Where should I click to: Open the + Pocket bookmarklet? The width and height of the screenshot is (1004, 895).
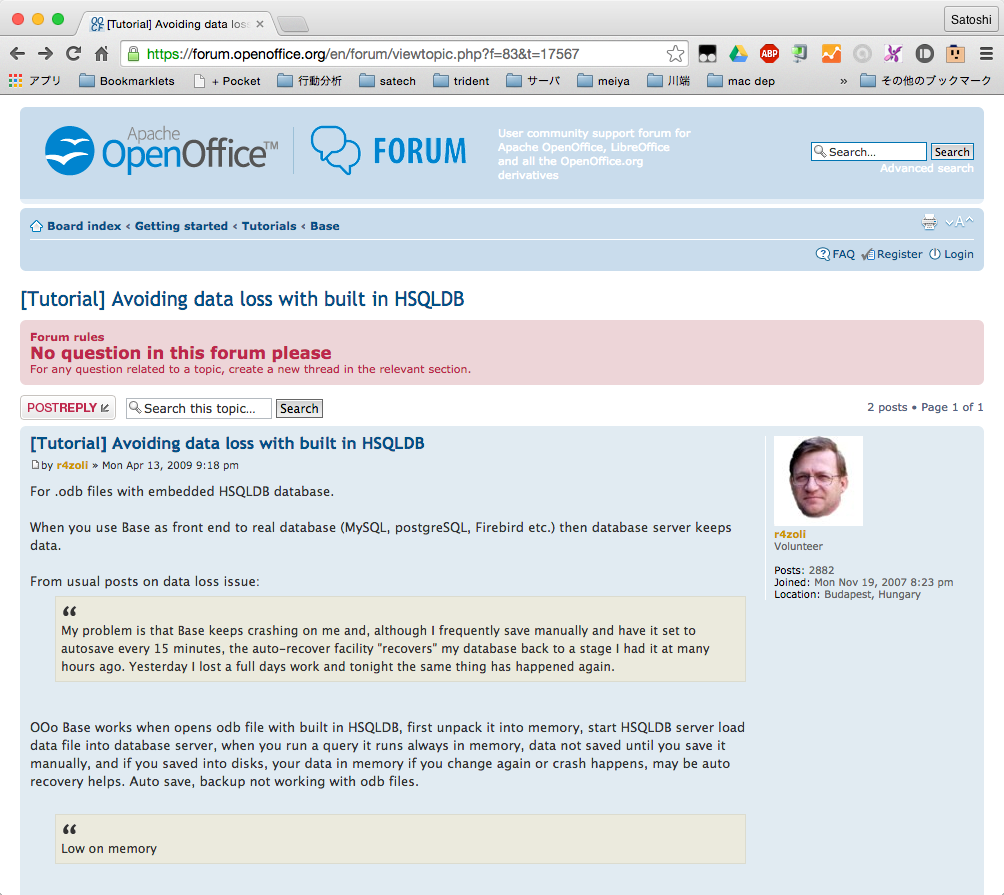227,81
